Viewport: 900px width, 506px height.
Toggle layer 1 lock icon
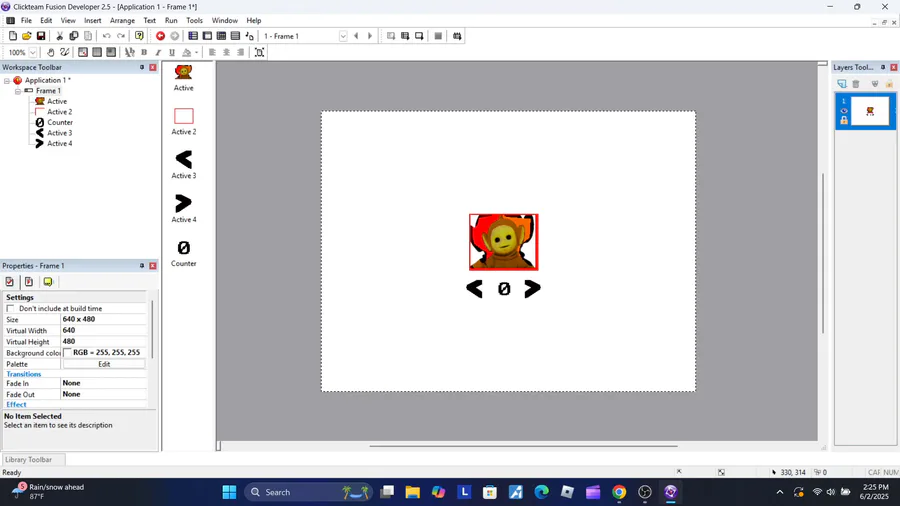(844, 120)
